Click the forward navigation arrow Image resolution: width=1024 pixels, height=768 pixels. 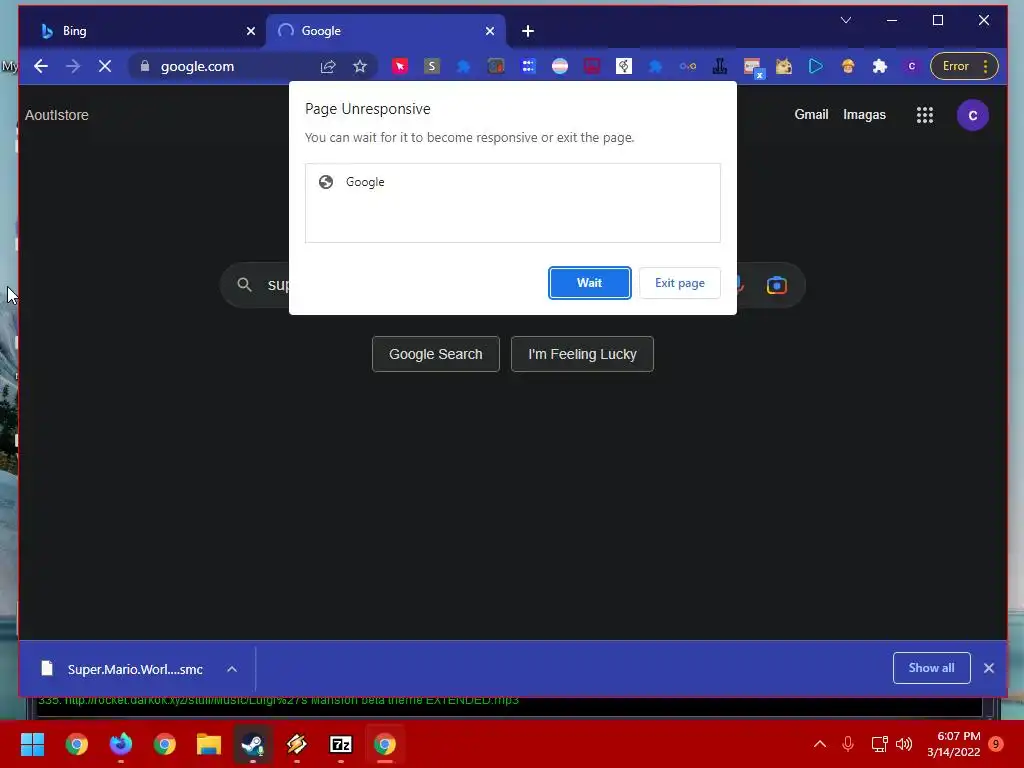coord(73,66)
